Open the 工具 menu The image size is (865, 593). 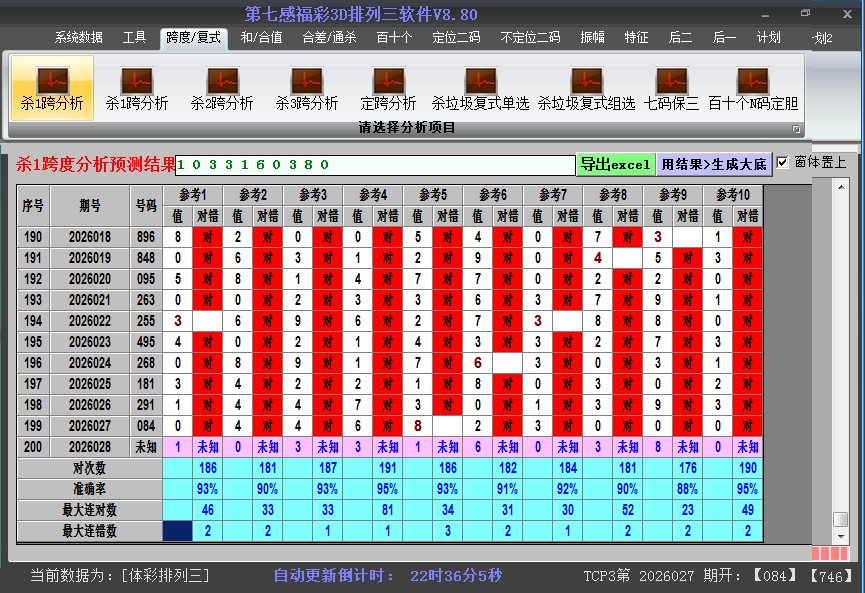coord(134,37)
